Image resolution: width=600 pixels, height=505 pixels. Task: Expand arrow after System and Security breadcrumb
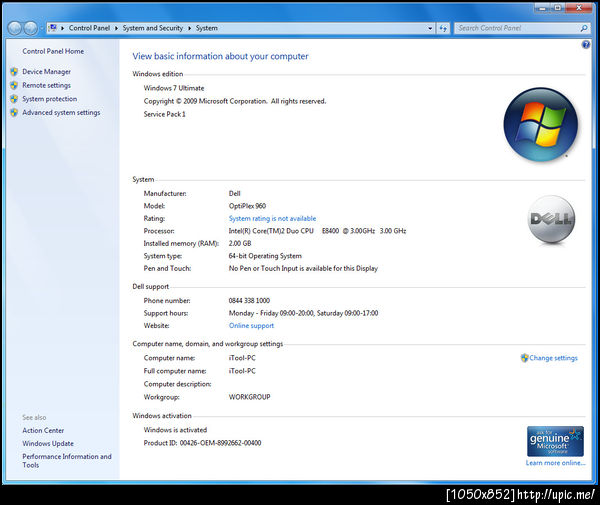(x=189, y=28)
